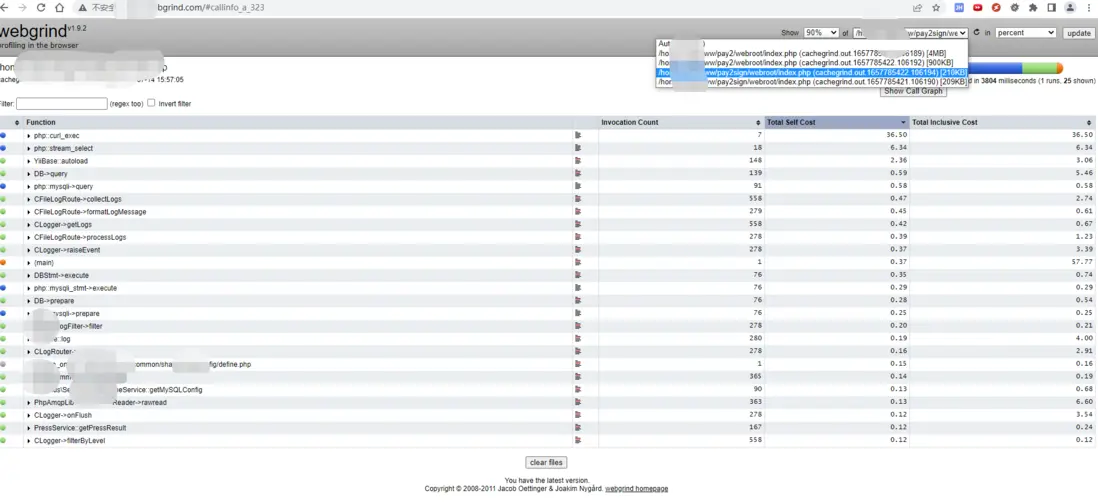
Task: Bookmark this page with star icon
Action: 936,8
